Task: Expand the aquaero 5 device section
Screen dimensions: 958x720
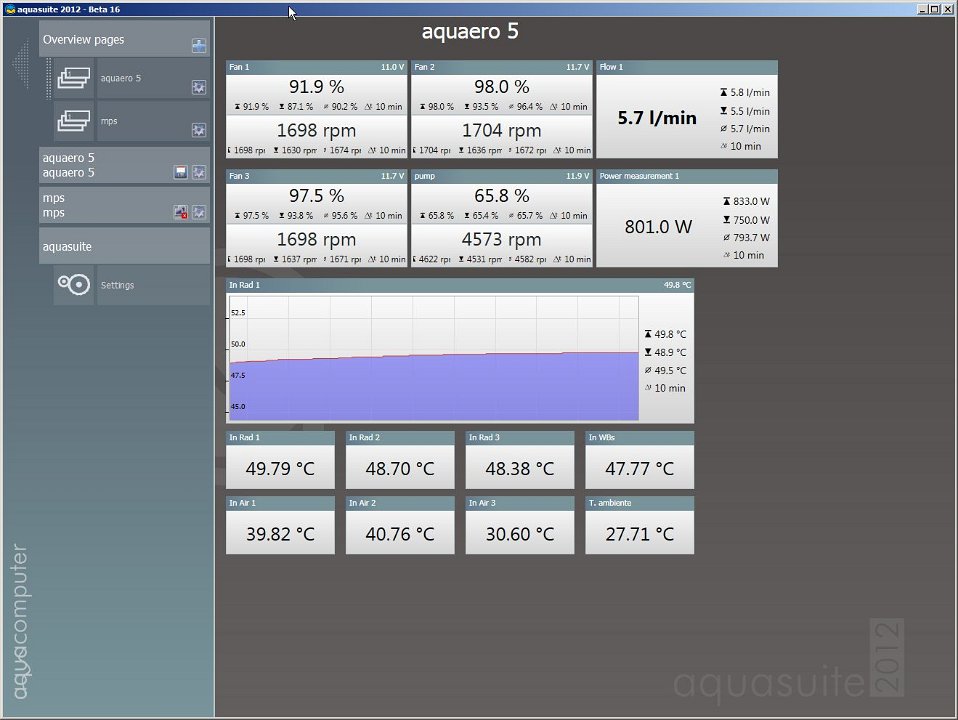Action: tap(125, 165)
